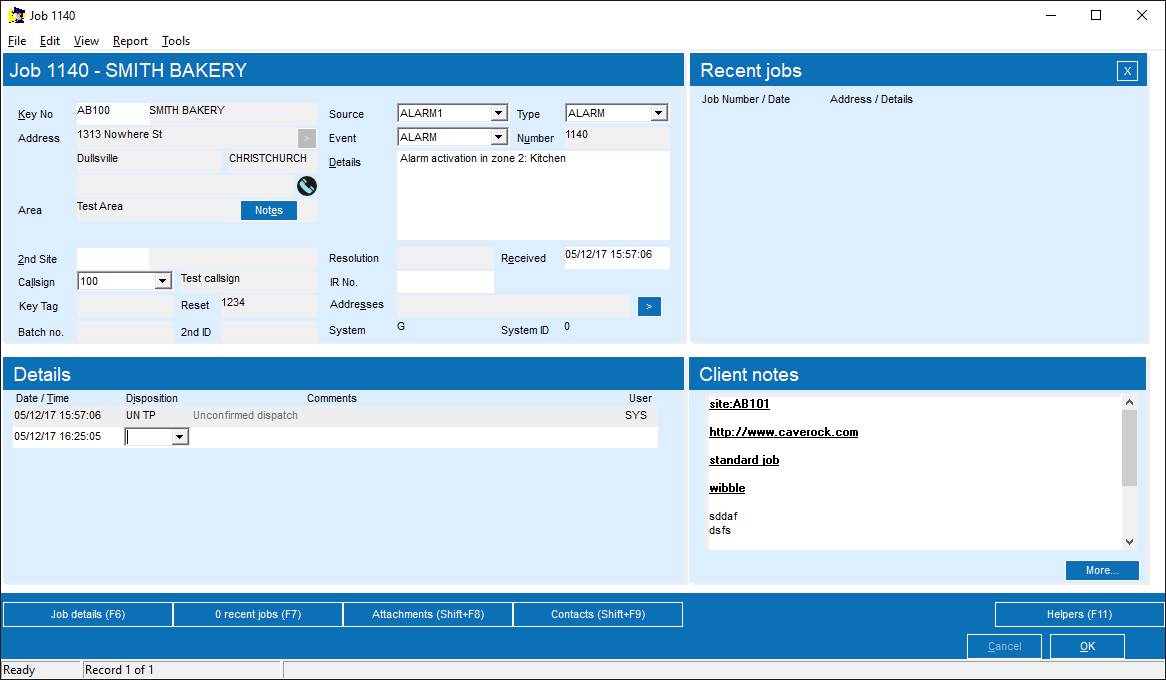Click the 2nd Site input field
Viewport: 1166px width, 680px height.
tap(112, 259)
